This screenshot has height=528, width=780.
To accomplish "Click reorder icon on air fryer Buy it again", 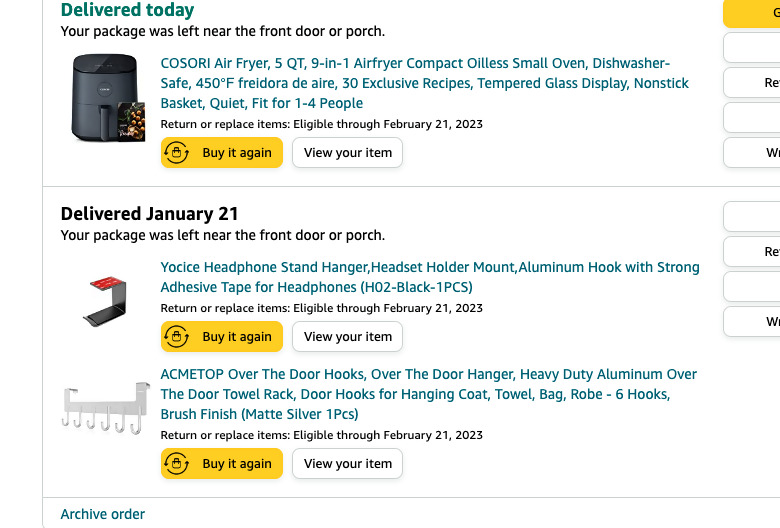I will 176,153.
